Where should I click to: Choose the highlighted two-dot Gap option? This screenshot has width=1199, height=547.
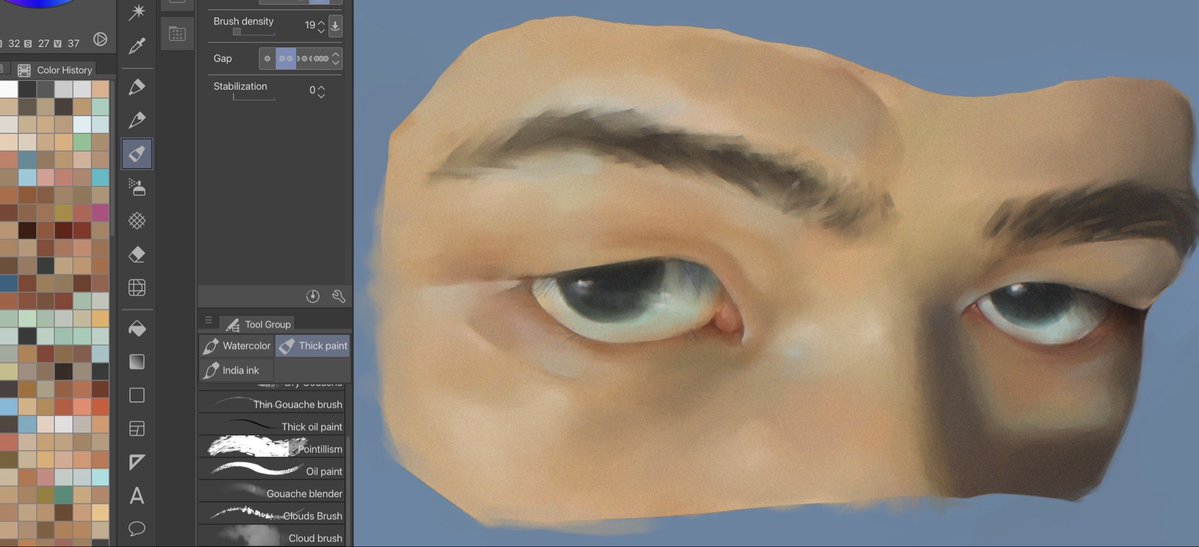pos(285,58)
